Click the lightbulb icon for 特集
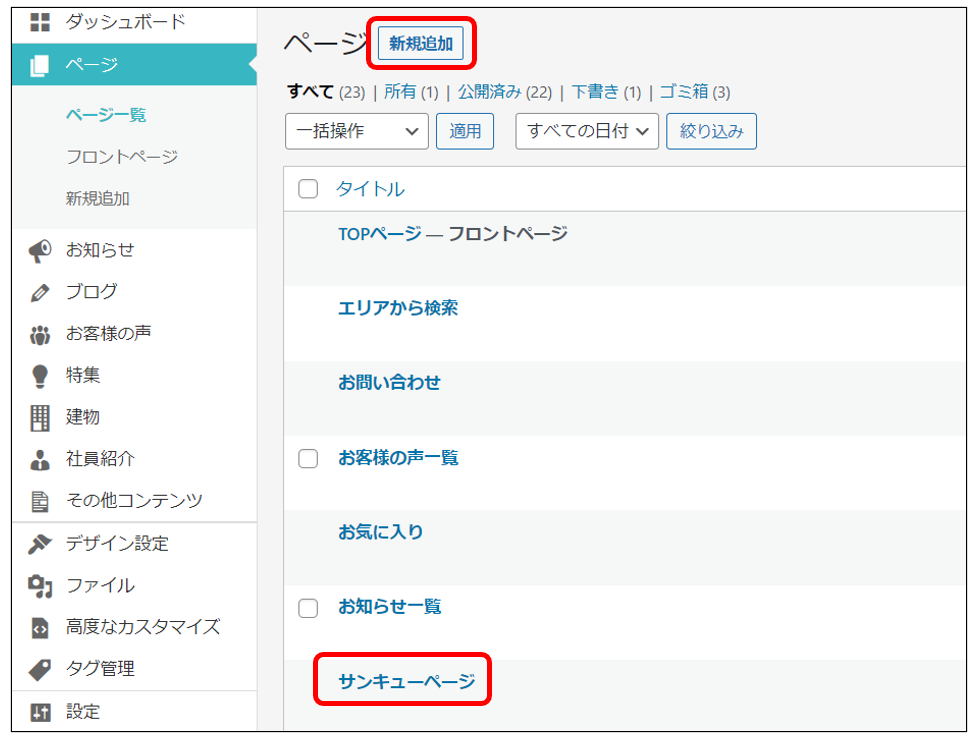This screenshot has width=977, height=745. [x=39, y=376]
